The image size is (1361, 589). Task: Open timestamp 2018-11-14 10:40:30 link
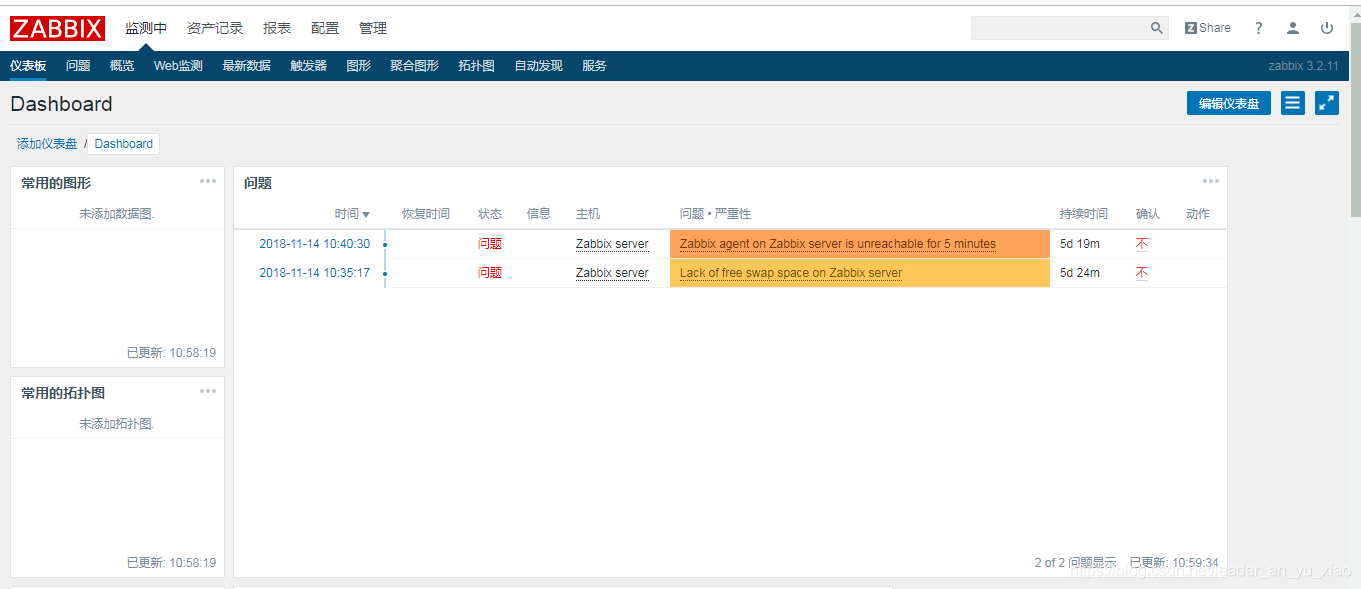(314, 244)
